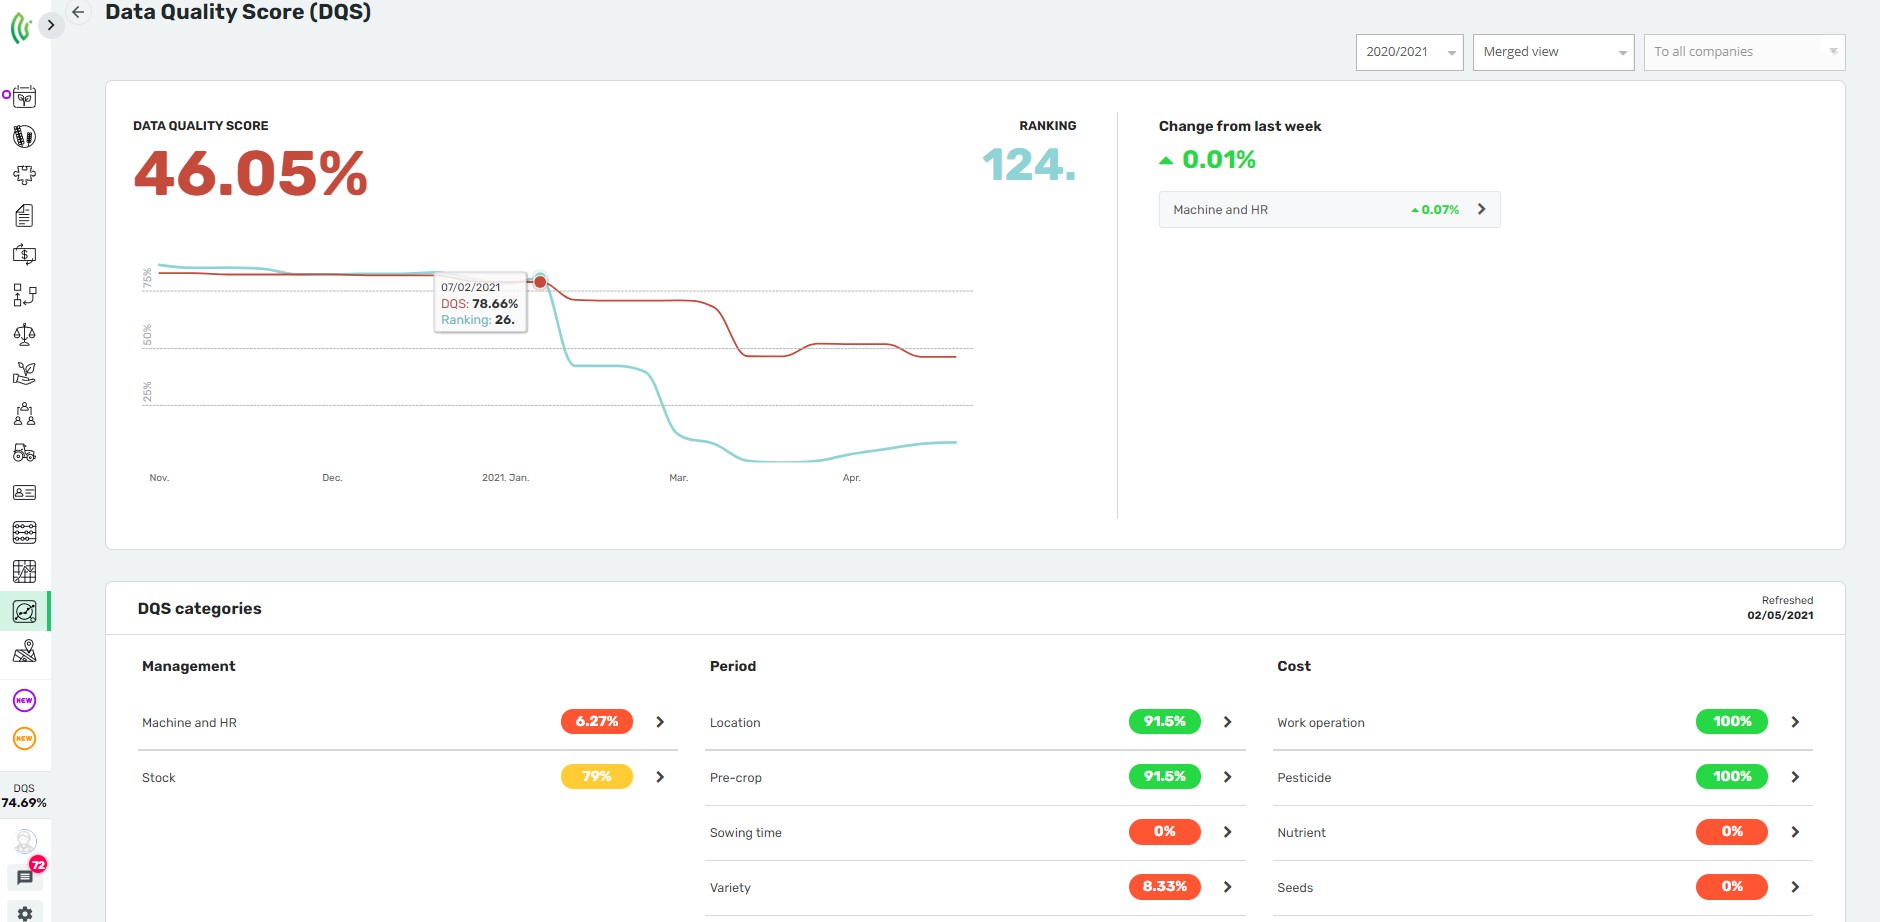
Task: Open chat messages with 72 badge
Action: pos(25,877)
